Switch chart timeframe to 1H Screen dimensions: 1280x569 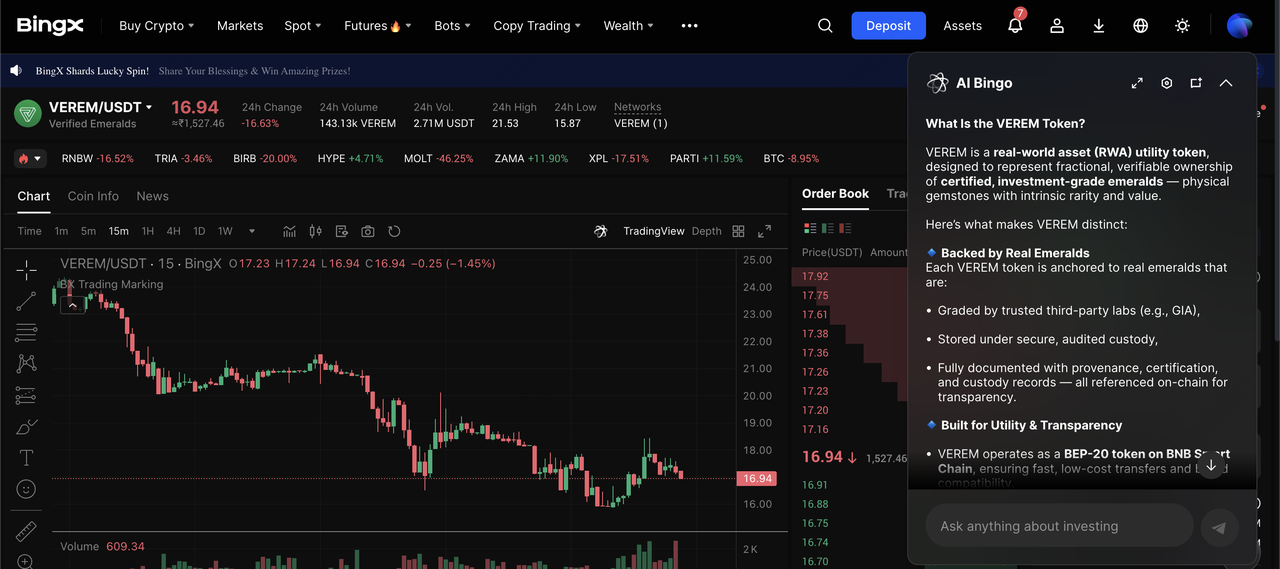147,231
